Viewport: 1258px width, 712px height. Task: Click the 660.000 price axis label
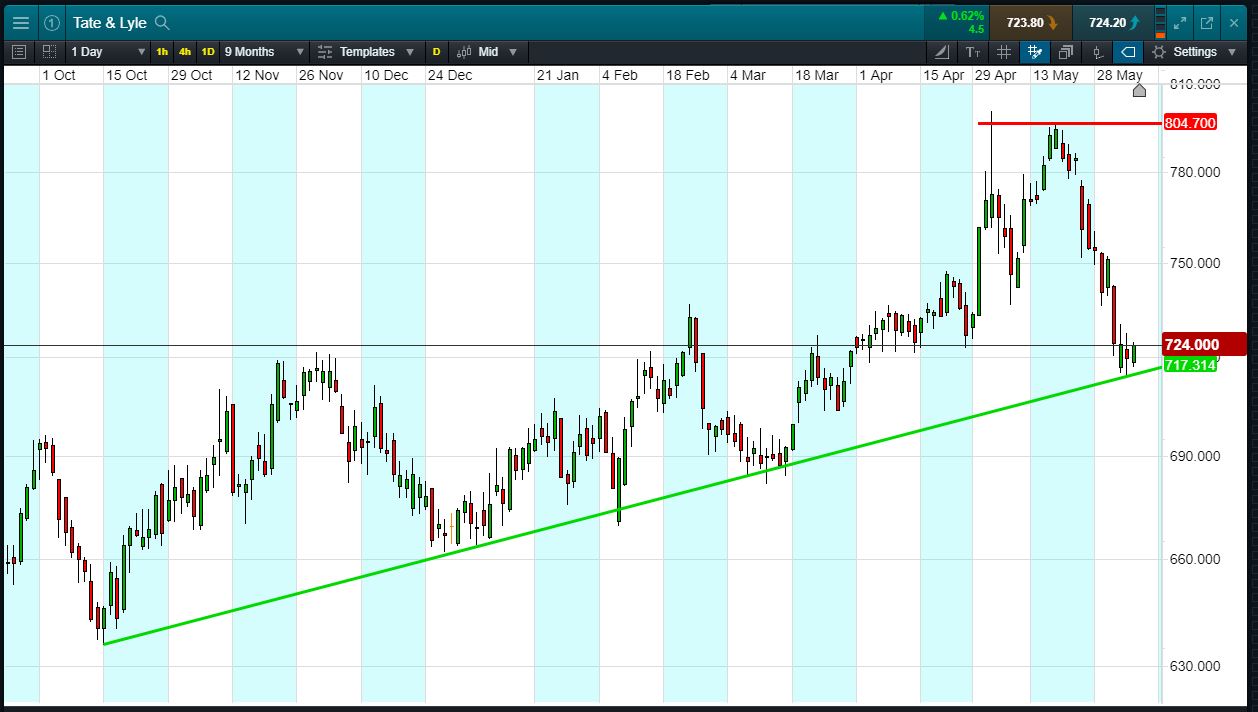coord(1194,558)
